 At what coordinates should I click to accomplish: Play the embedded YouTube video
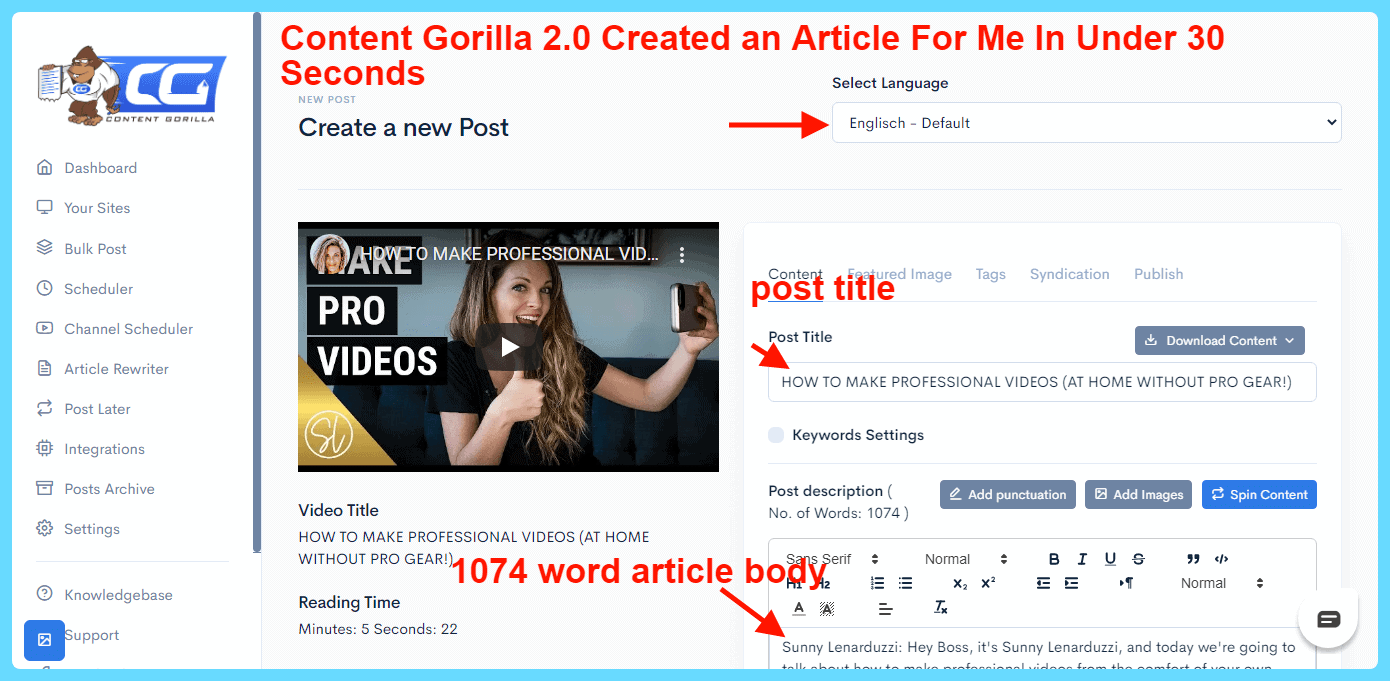tap(509, 347)
